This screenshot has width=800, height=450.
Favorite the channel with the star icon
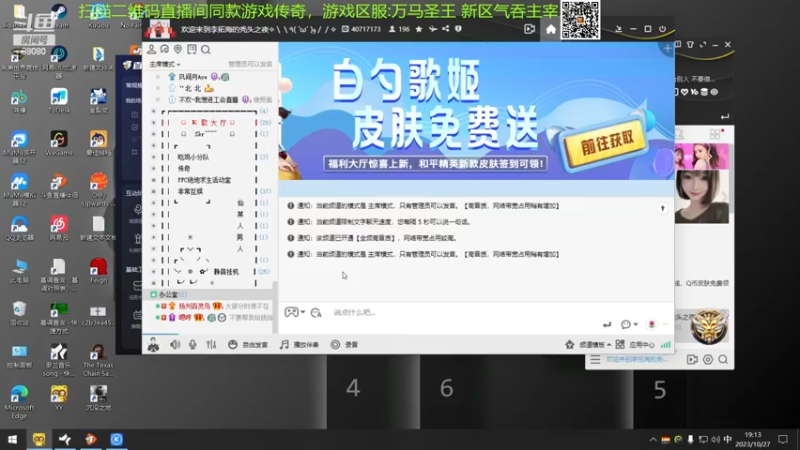419,29
